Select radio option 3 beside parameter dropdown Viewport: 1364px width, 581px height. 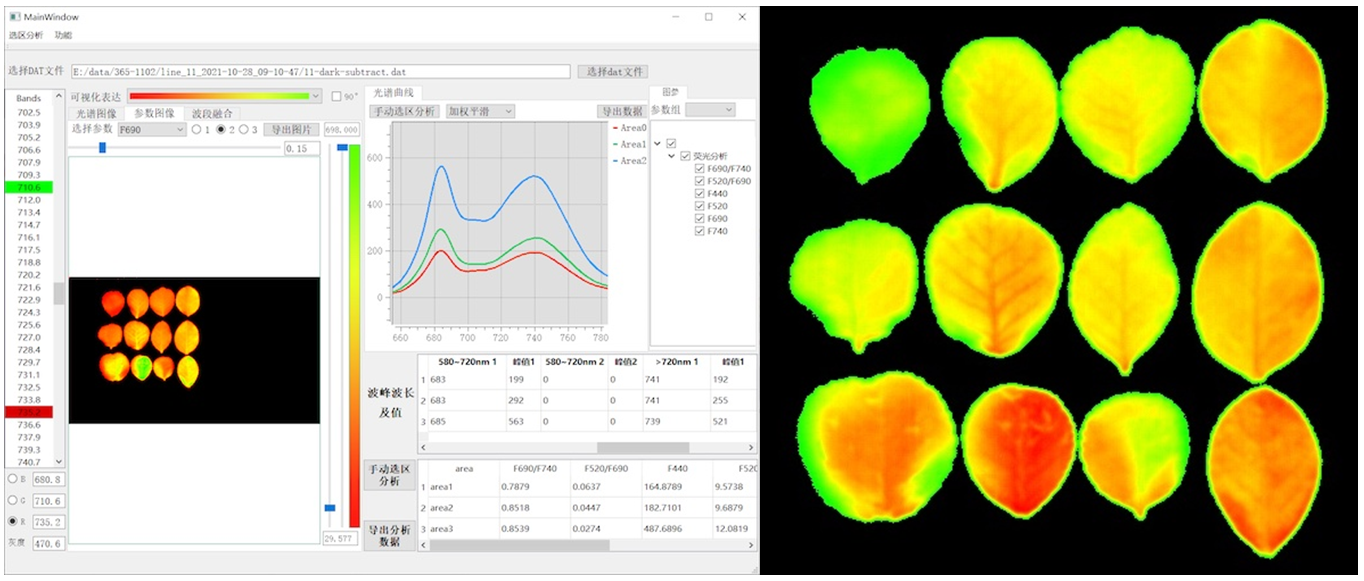point(244,130)
